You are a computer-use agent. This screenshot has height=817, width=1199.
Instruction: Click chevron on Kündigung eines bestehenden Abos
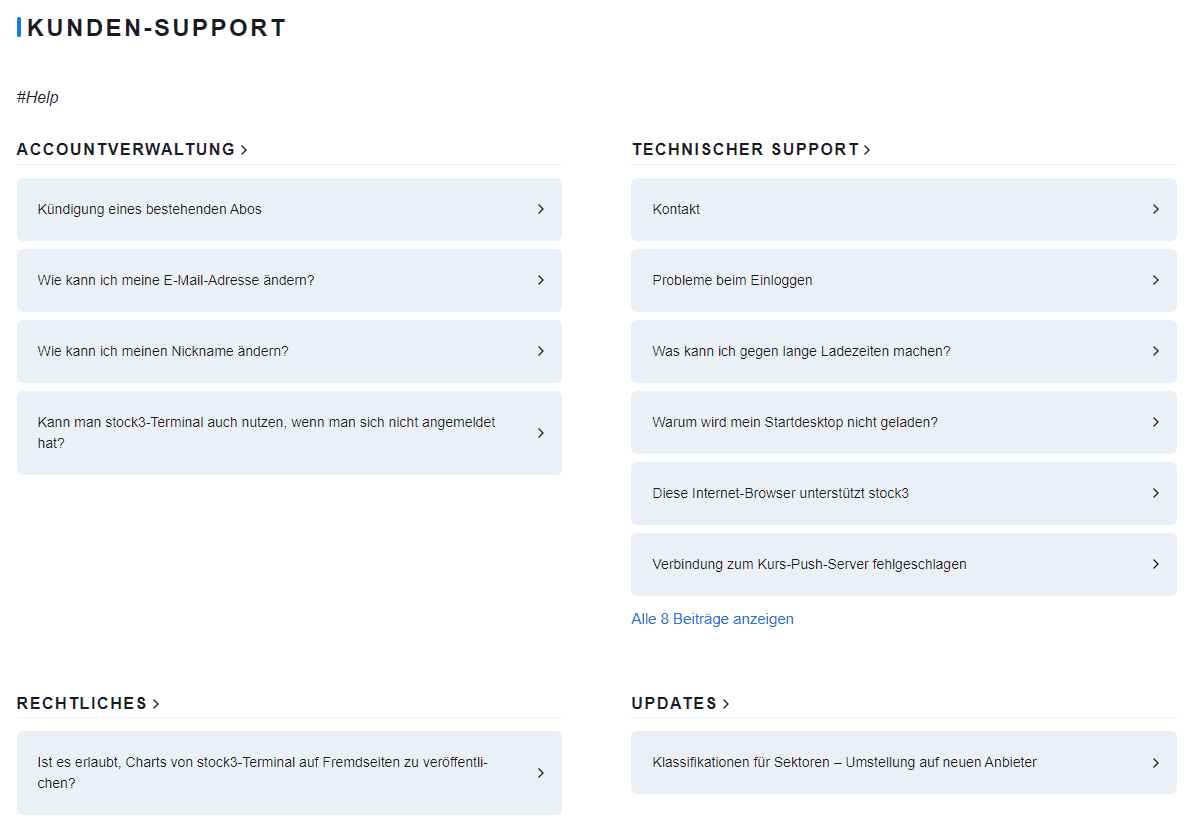pos(540,209)
